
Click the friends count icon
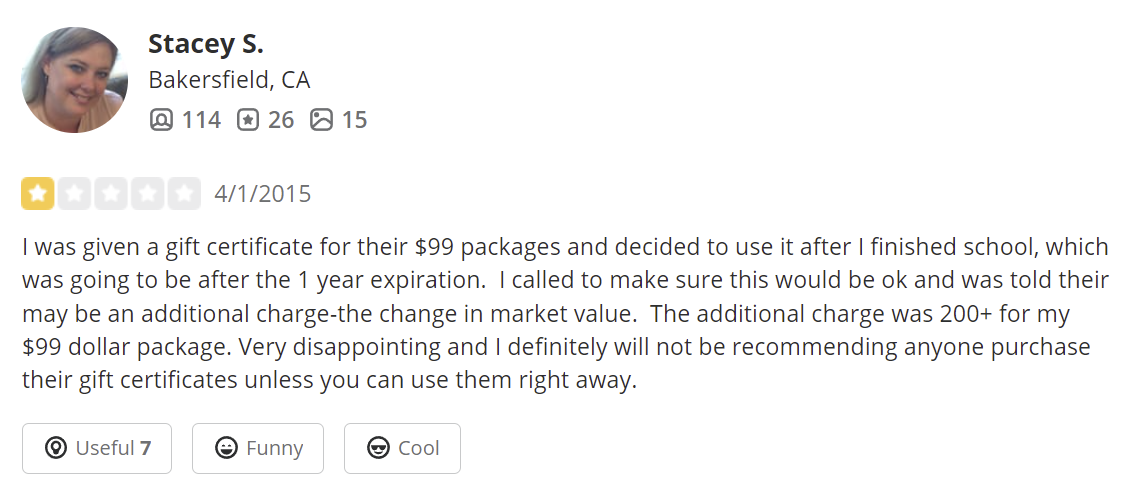click(161, 121)
